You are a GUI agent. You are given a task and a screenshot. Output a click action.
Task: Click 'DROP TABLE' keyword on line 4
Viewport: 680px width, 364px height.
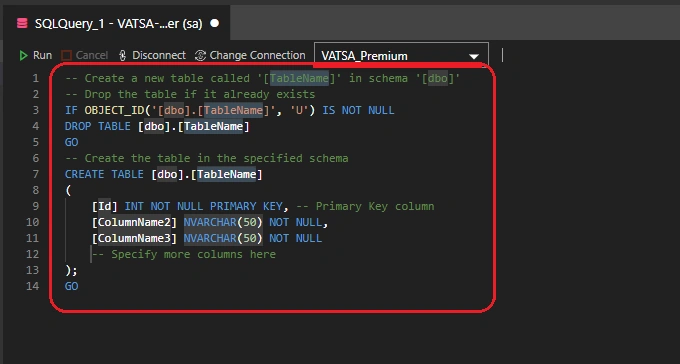pyautogui.click(x=98, y=126)
